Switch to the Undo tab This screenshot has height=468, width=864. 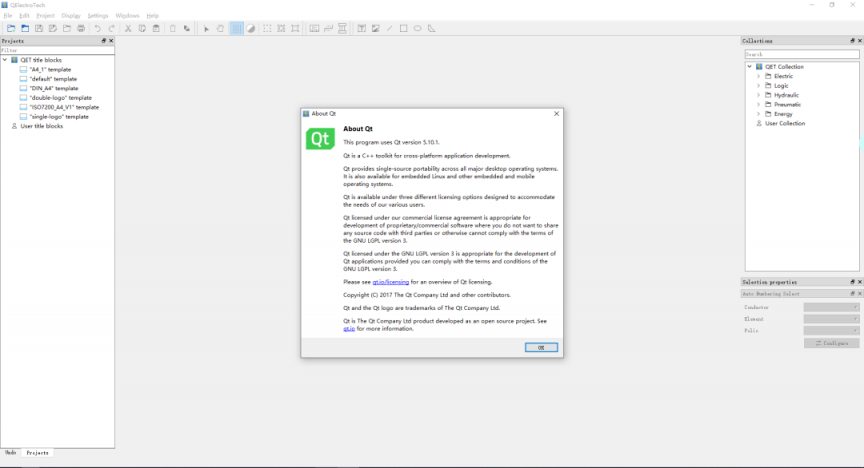point(10,453)
